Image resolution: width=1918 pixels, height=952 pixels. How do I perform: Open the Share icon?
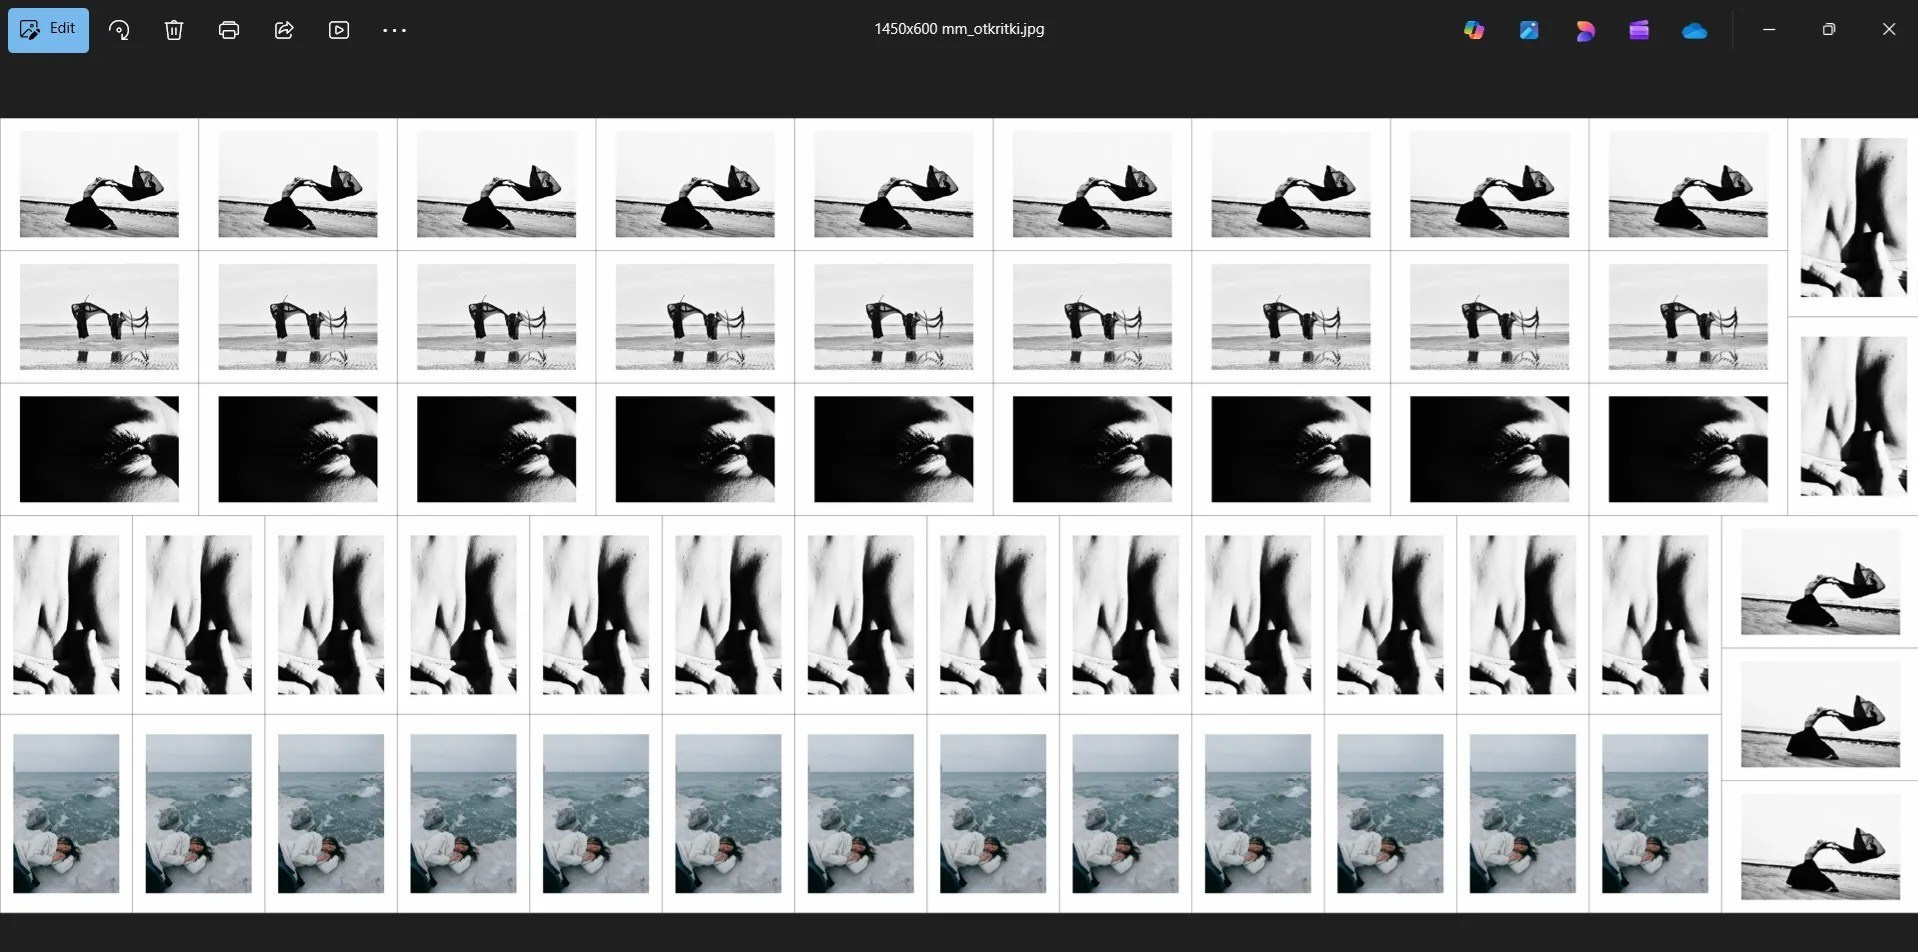click(x=284, y=30)
